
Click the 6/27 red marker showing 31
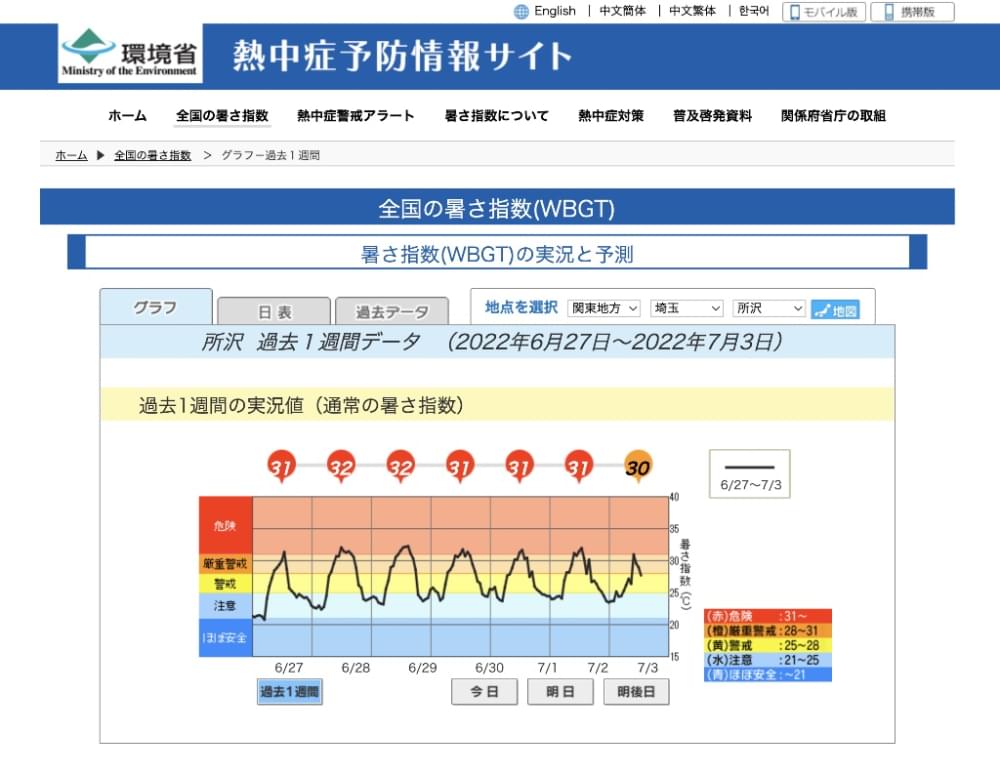282,466
